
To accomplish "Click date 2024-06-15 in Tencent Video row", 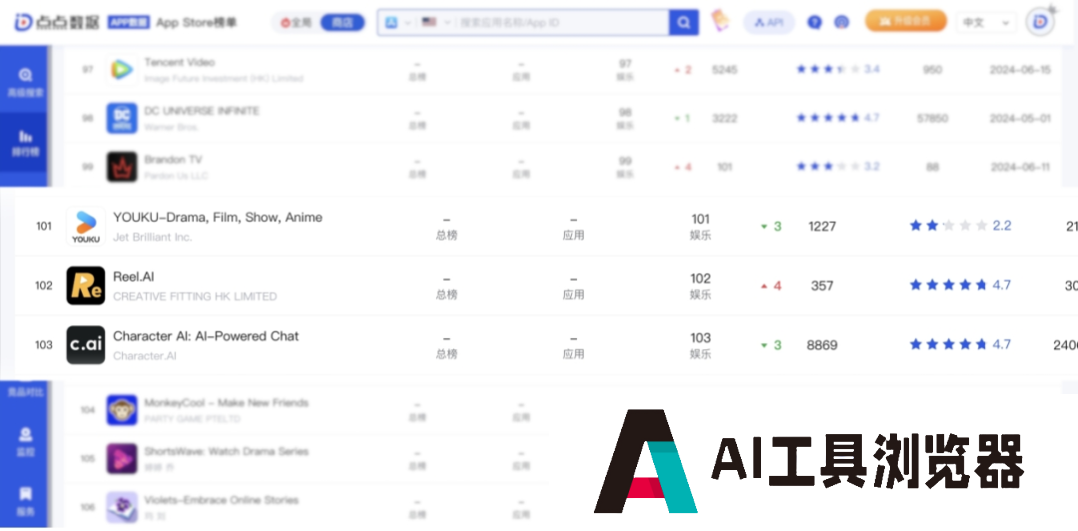I will click(x=1020, y=69).
